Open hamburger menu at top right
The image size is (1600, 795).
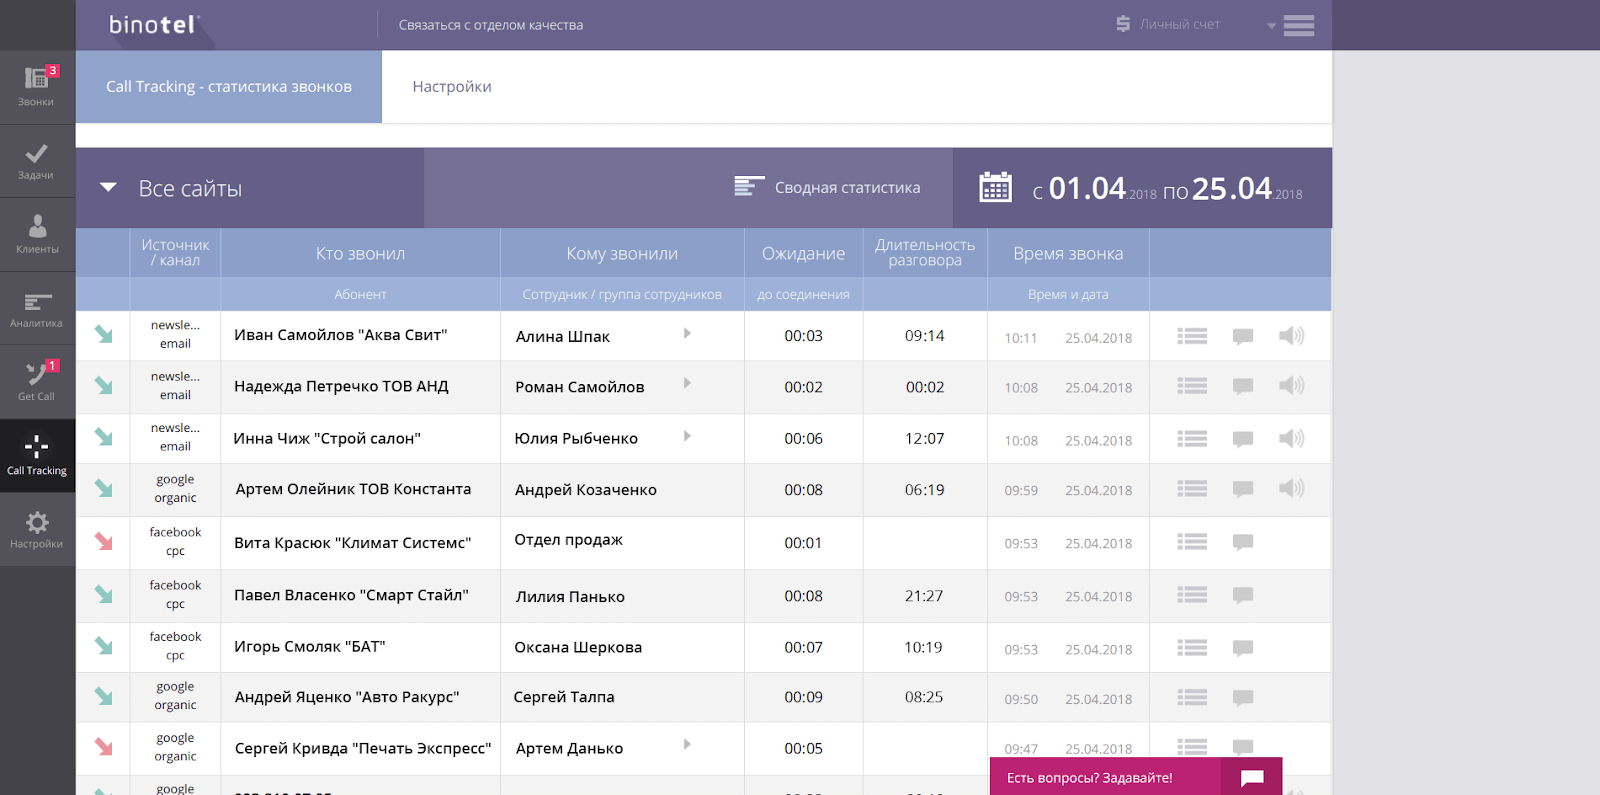(x=1299, y=25)
